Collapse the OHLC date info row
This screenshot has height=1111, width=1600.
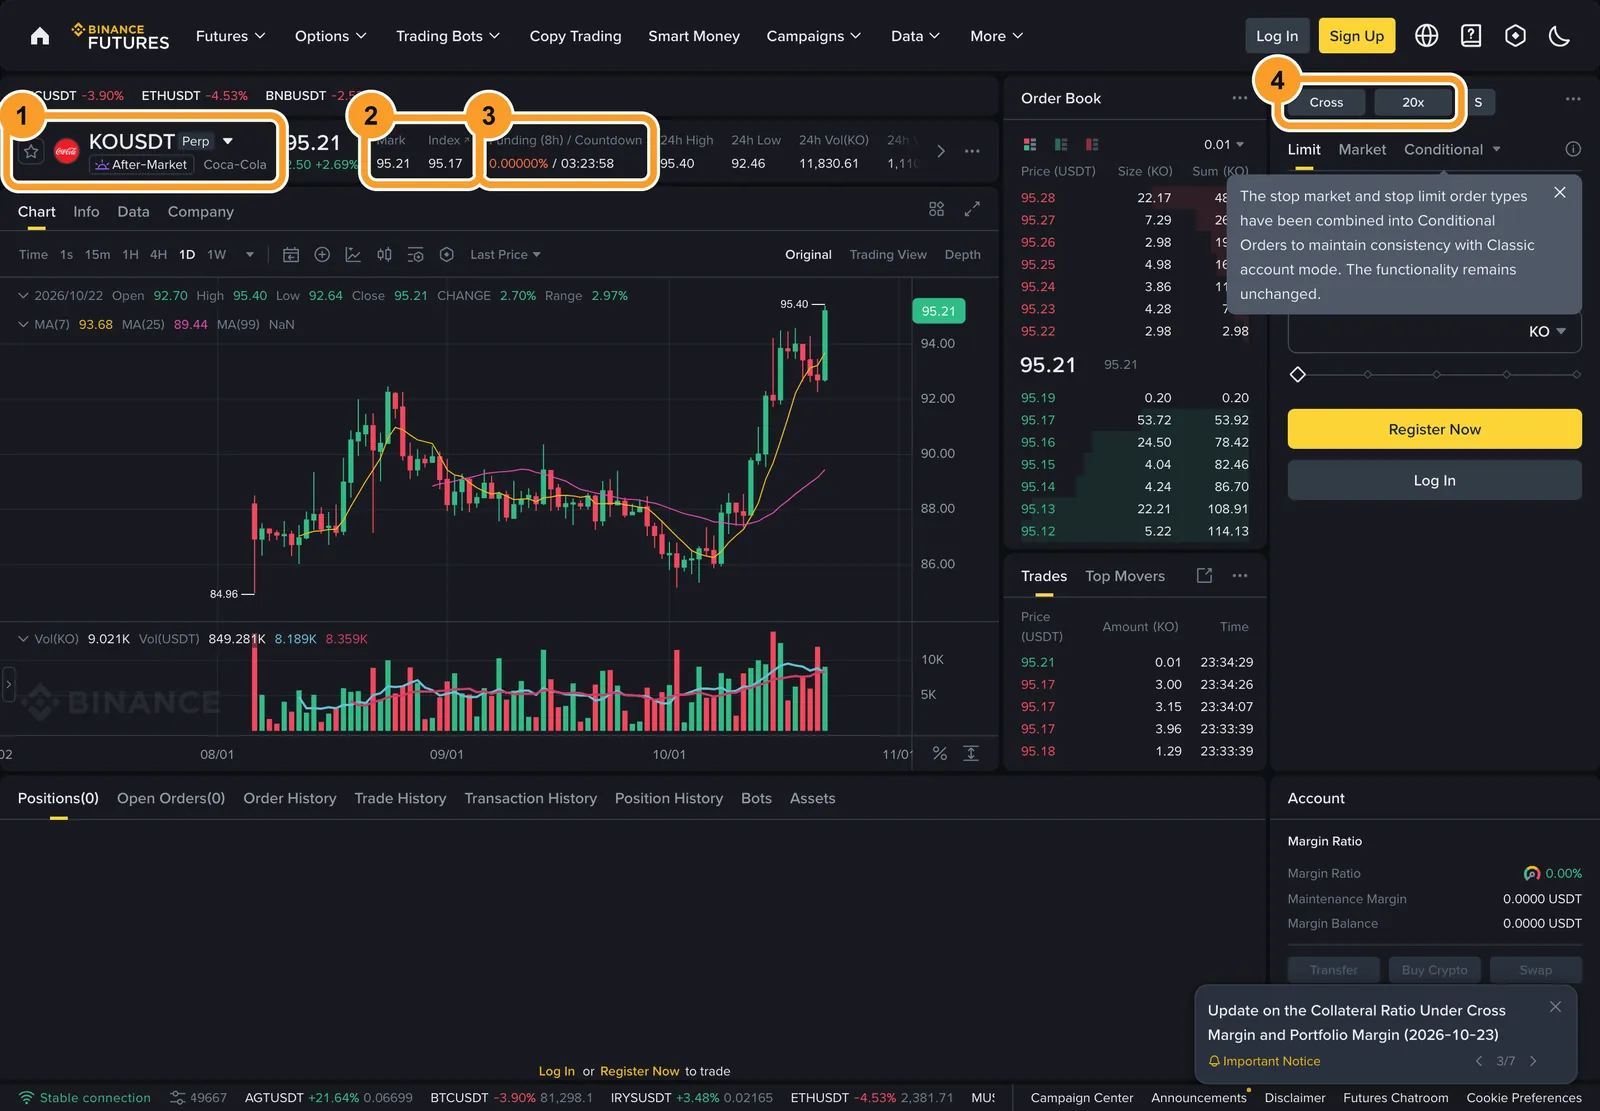23,296
